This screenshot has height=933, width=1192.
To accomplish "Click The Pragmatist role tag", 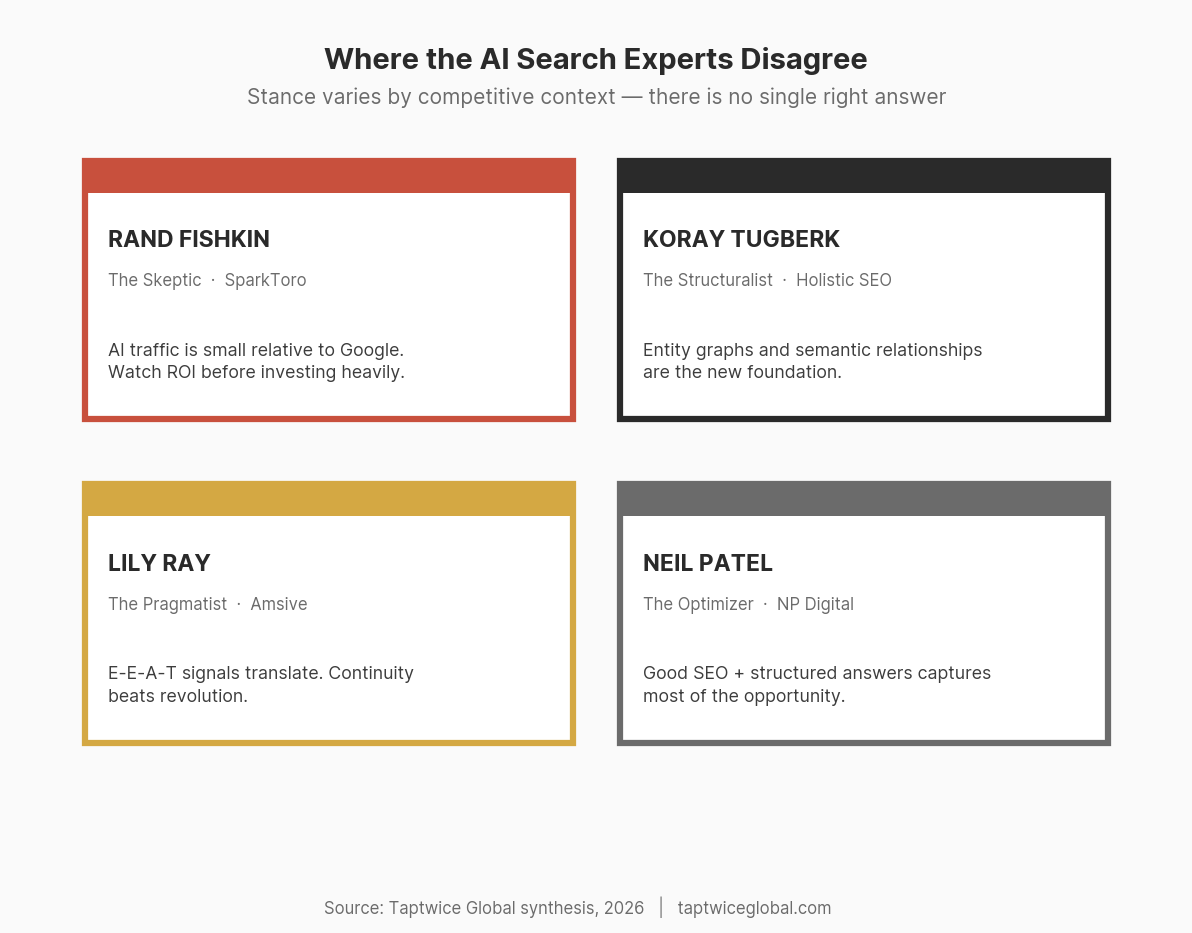I will (x=167, y=604).
